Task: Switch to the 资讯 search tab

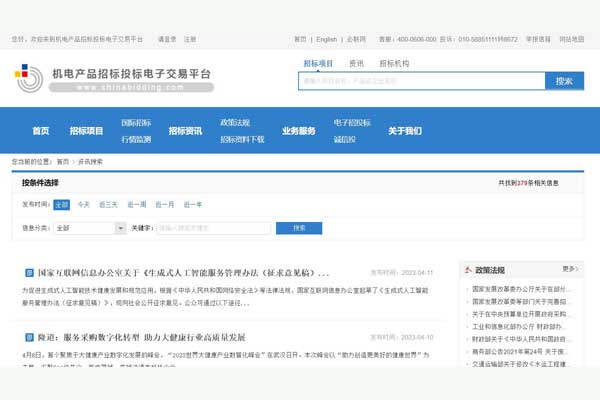Action: click(356, 64)
